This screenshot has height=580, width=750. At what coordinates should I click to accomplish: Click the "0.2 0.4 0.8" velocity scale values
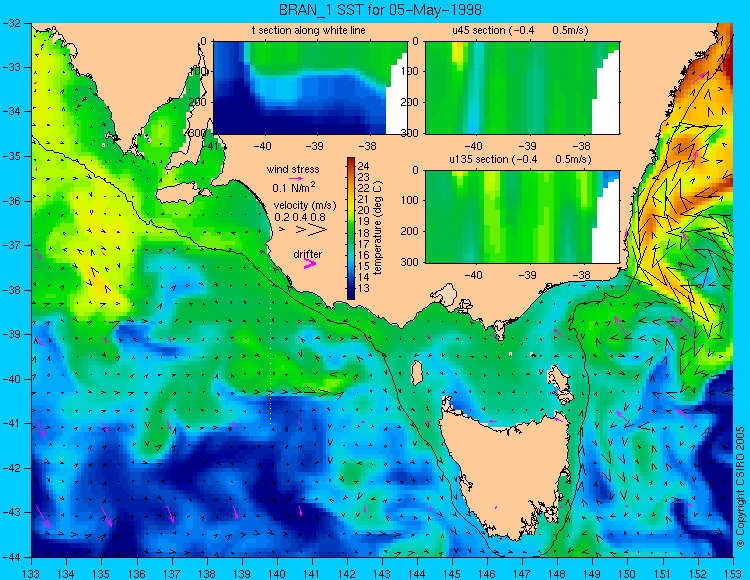(300, 217)
